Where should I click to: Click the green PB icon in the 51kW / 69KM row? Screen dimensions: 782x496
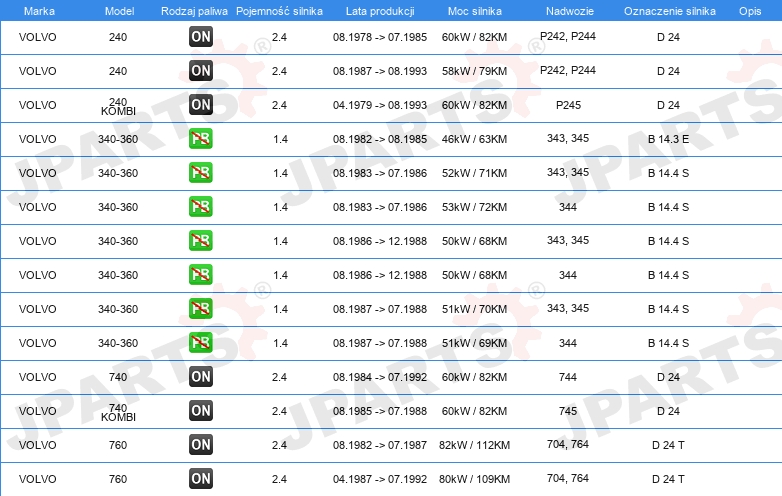click(201, 342)
